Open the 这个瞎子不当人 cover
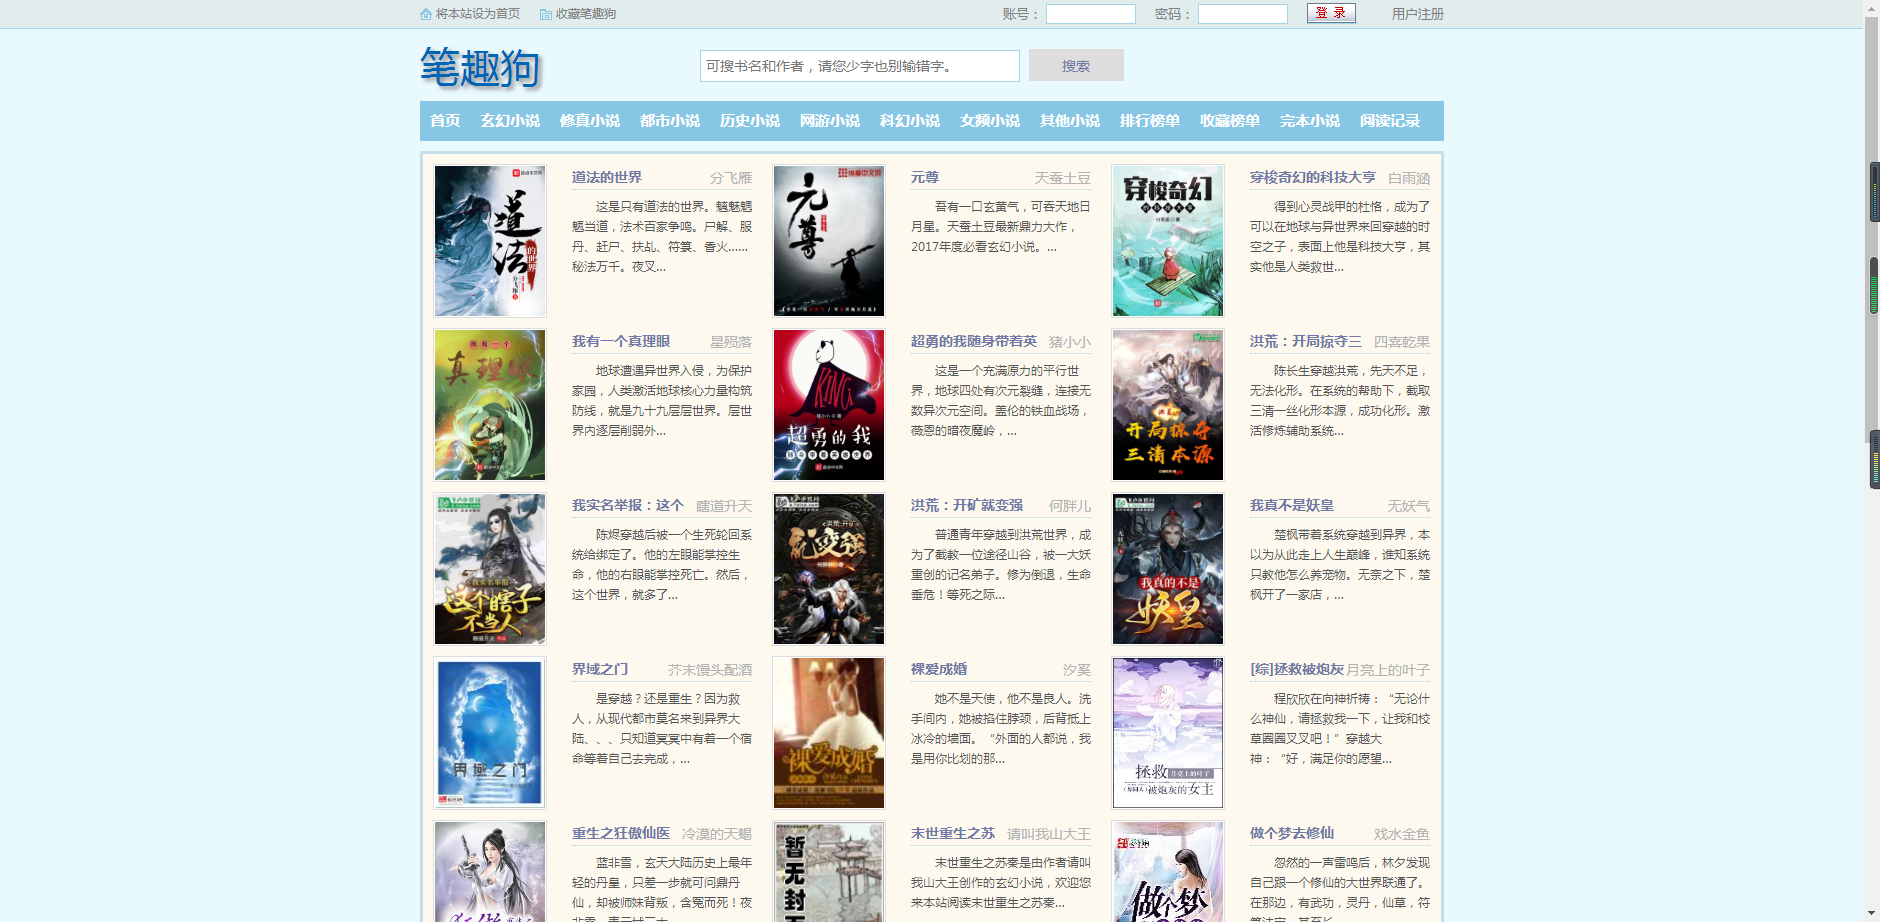The height and width of the screenshot is (922, 1880). [x=490, y=569]
